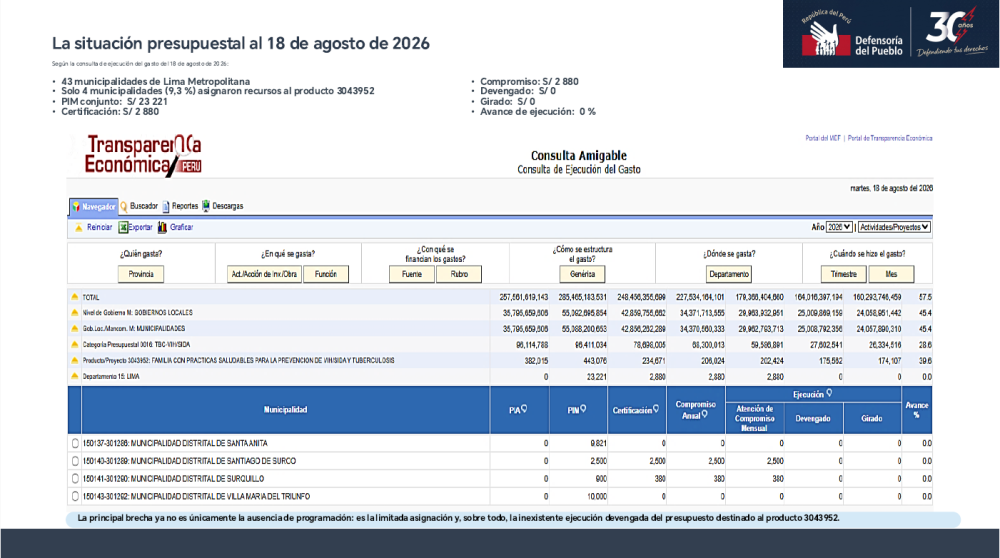Click the Departamento button
Viewport: 1000px width, 558px height.
point(729,274)
